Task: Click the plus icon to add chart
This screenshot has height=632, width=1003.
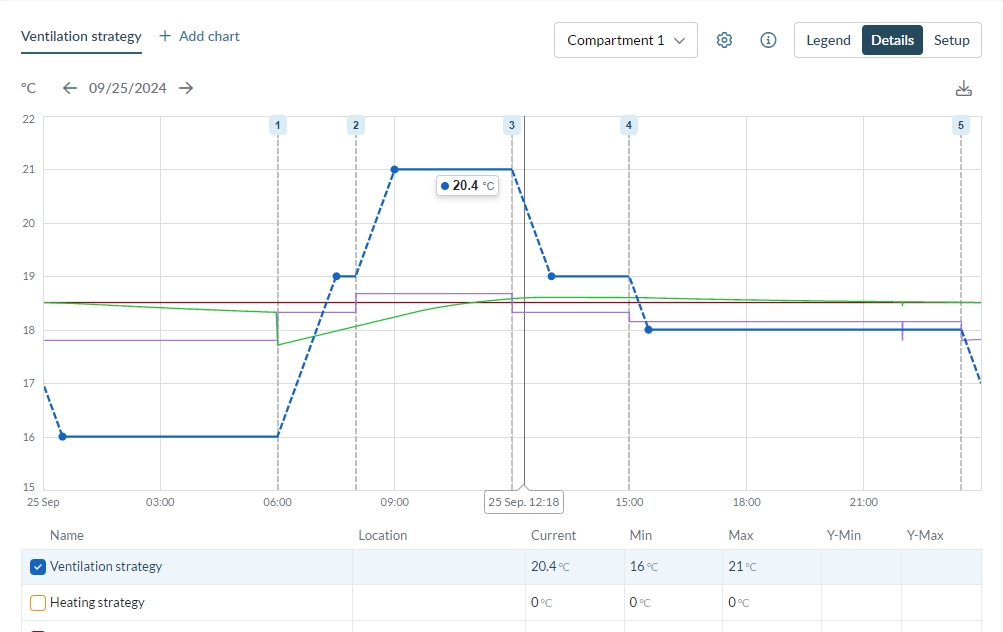Action: coord(165,36)
